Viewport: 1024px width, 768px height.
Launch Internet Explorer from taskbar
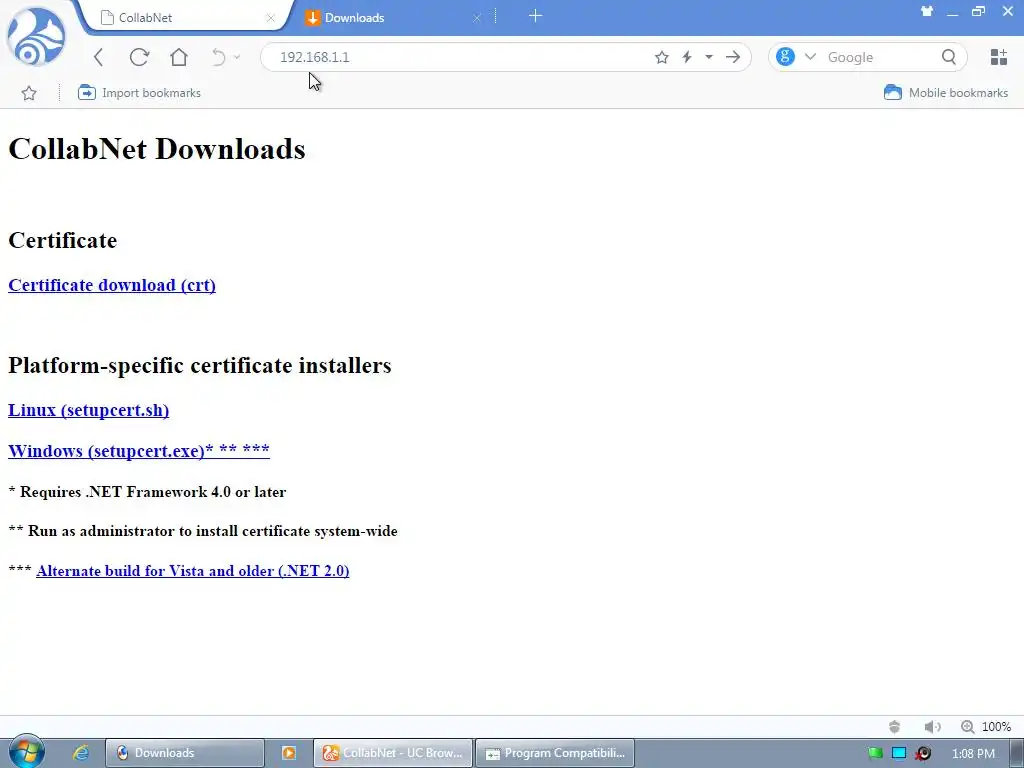point(81,753)
